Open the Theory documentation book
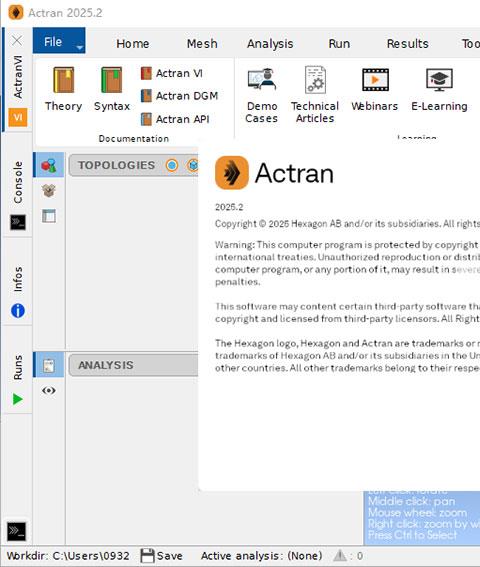The height and width of the screenshot is (567, 480). coord(63,89)
